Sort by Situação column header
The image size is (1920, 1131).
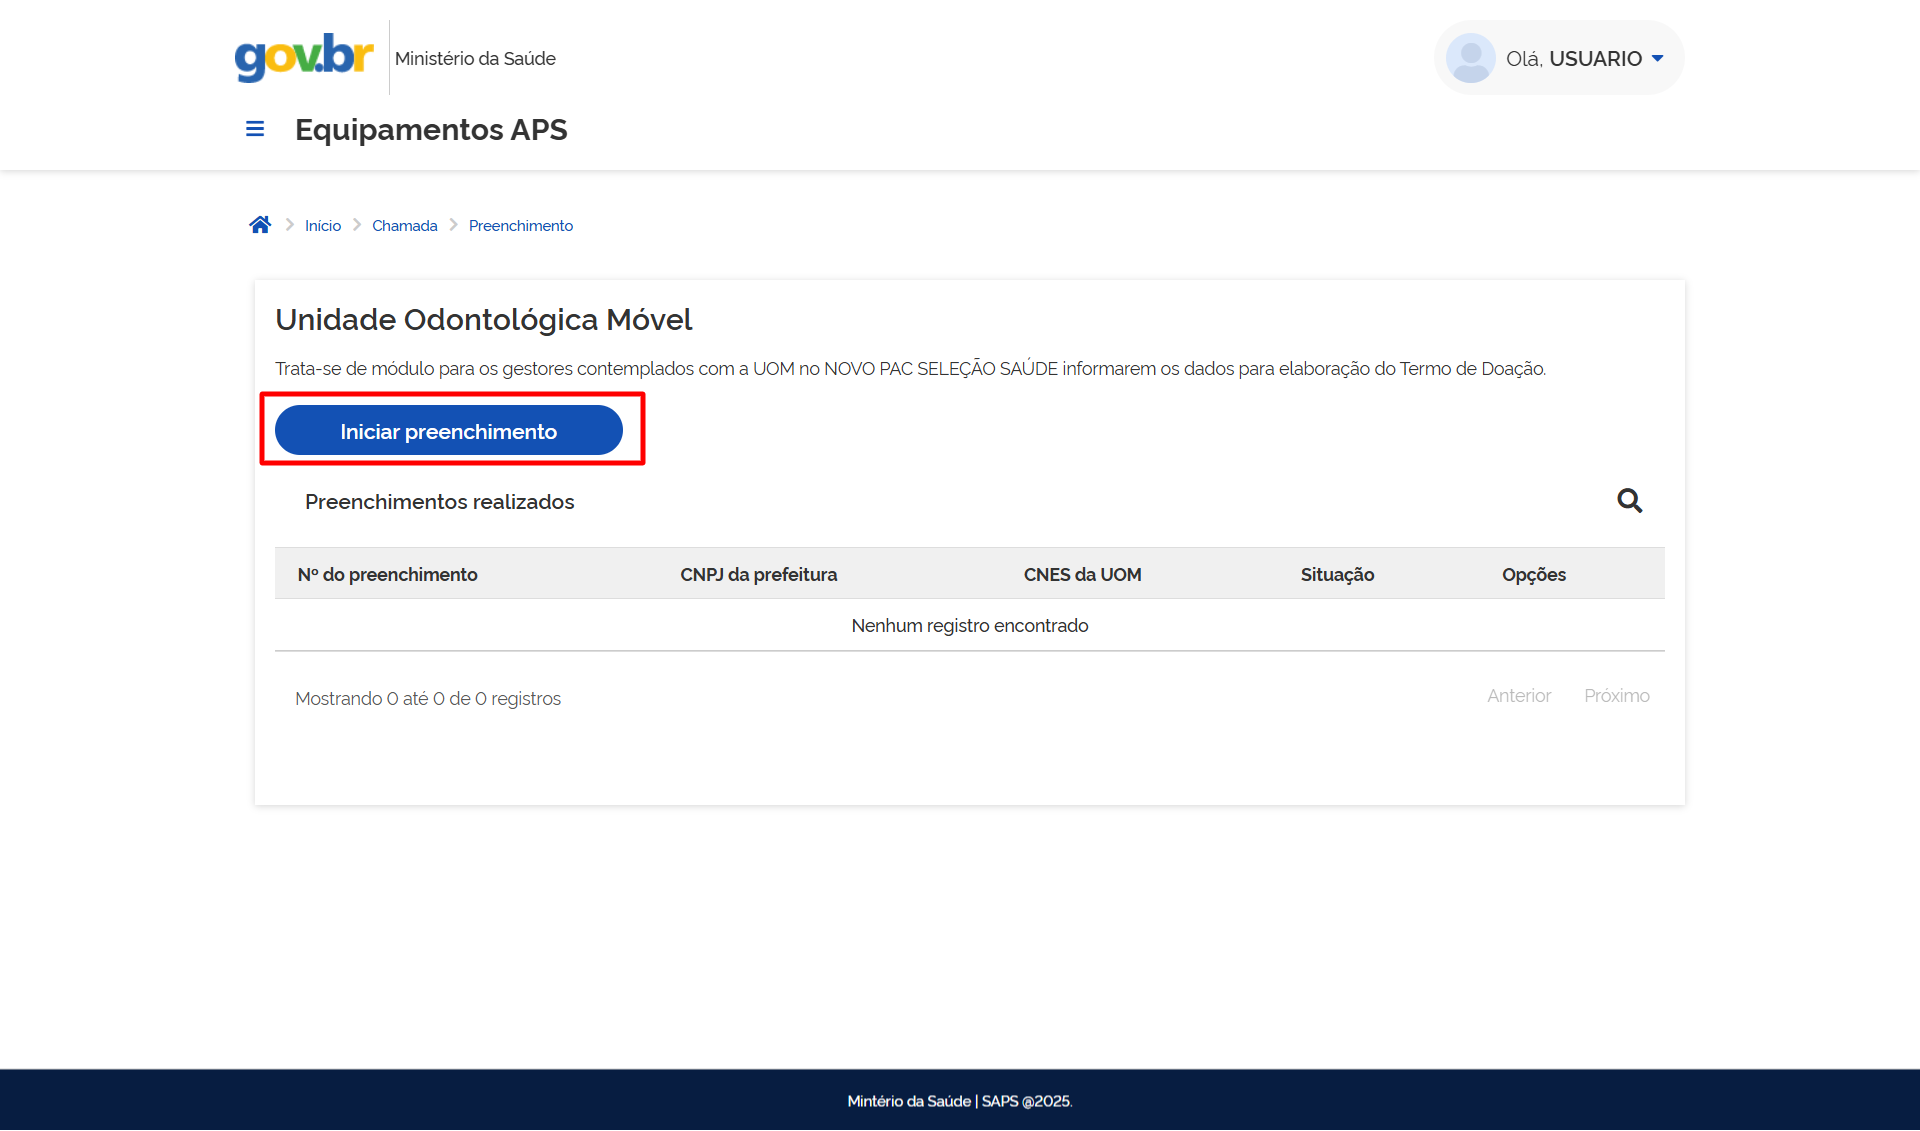[x=1337, y=575]
